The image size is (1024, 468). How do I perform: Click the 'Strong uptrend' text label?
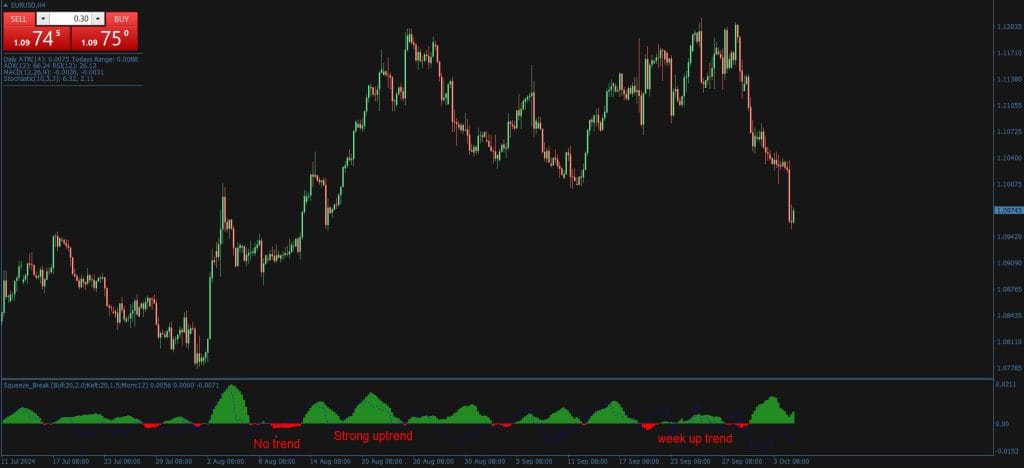click(372, 436)
